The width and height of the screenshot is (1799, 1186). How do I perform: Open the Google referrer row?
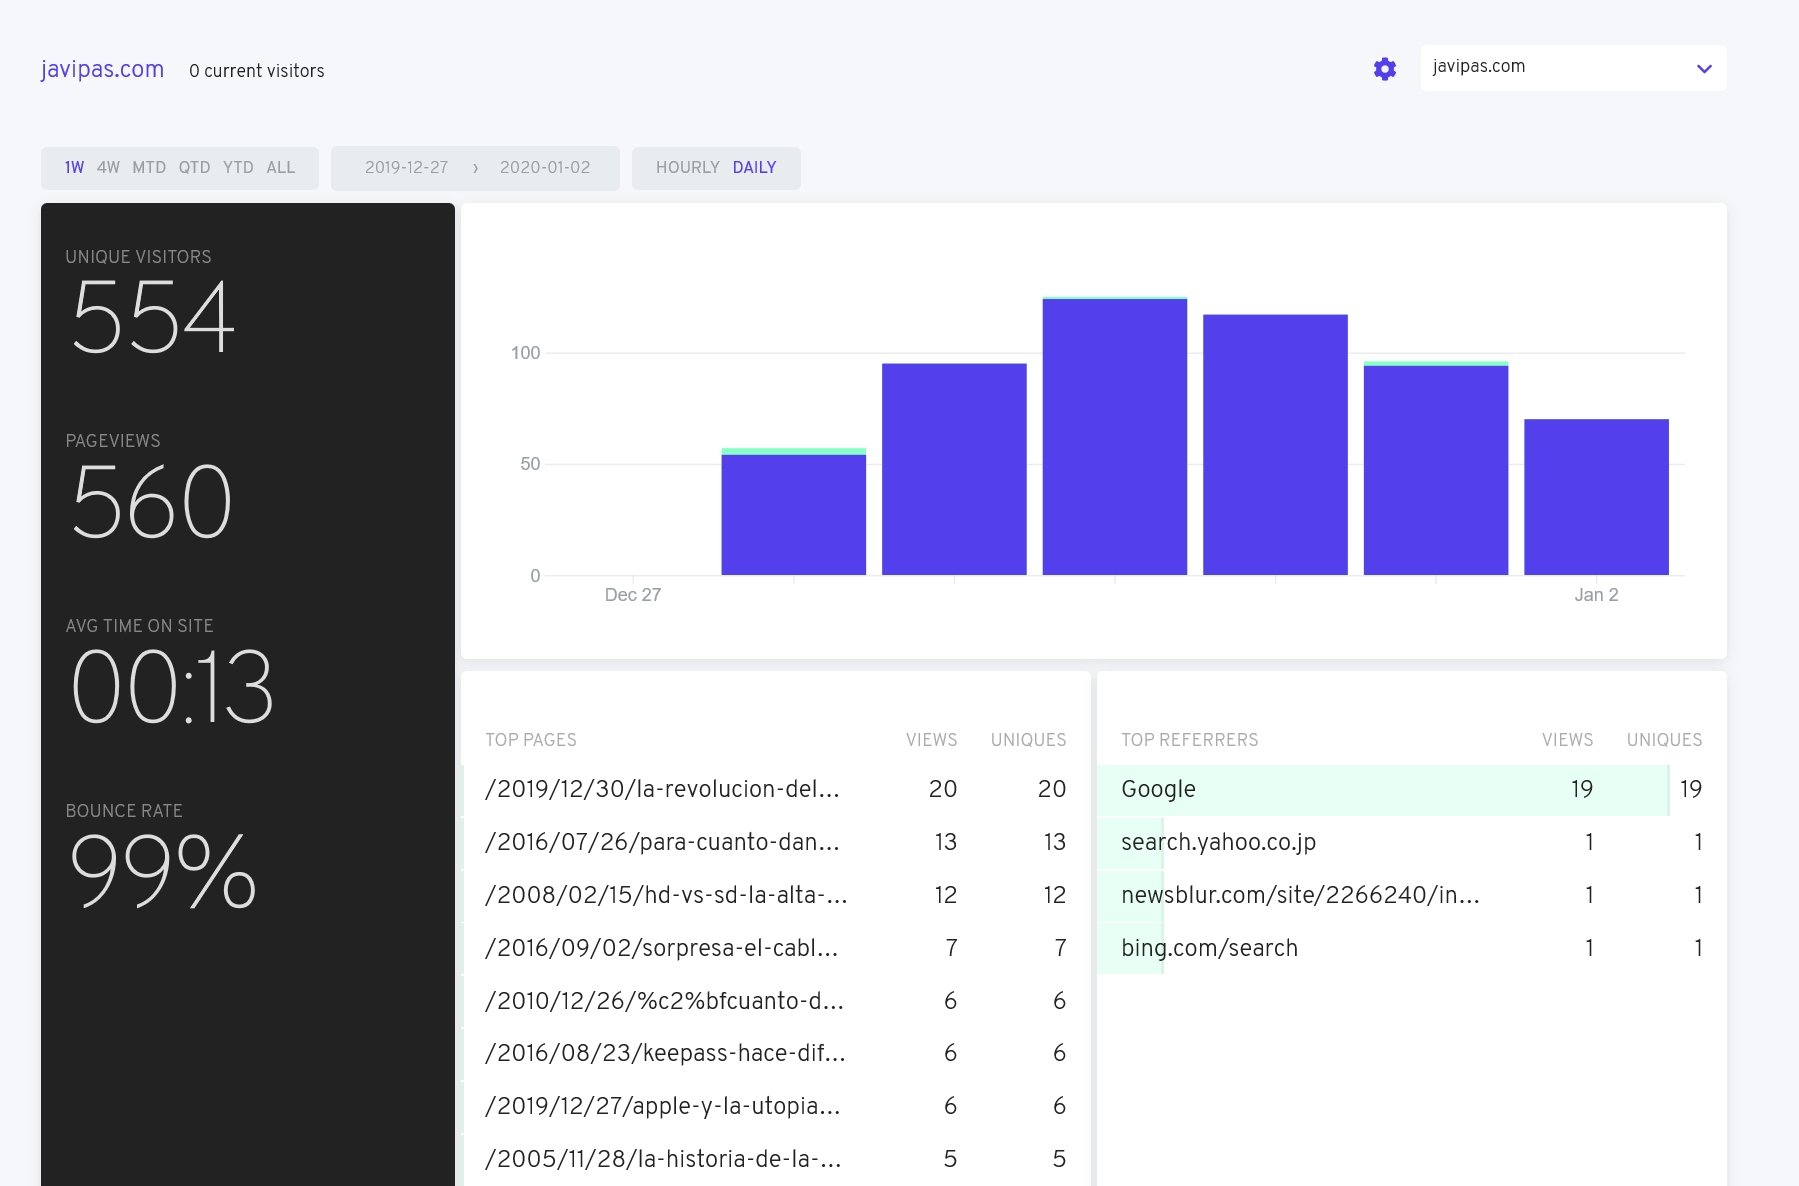pyautogui.click(x=1158, y=789)
